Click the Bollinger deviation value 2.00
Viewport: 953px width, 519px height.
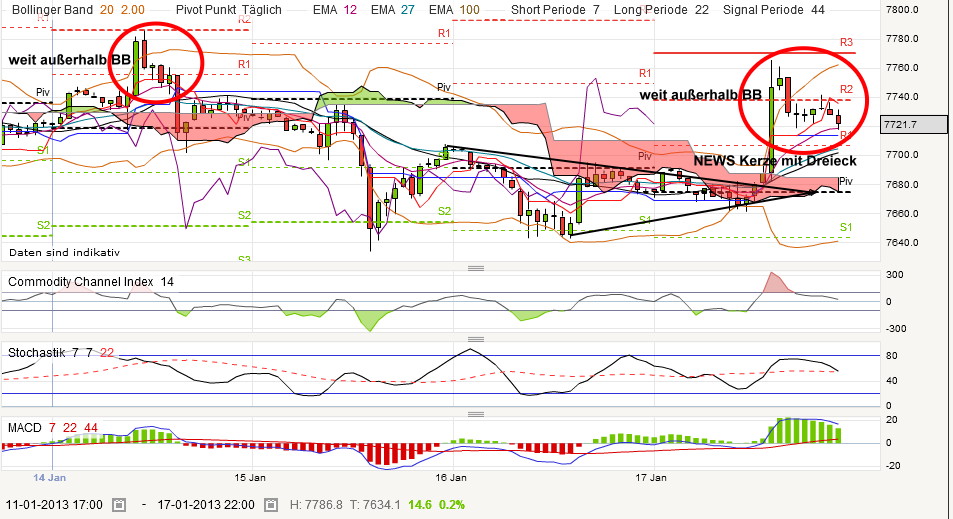(x=132, y=10)
